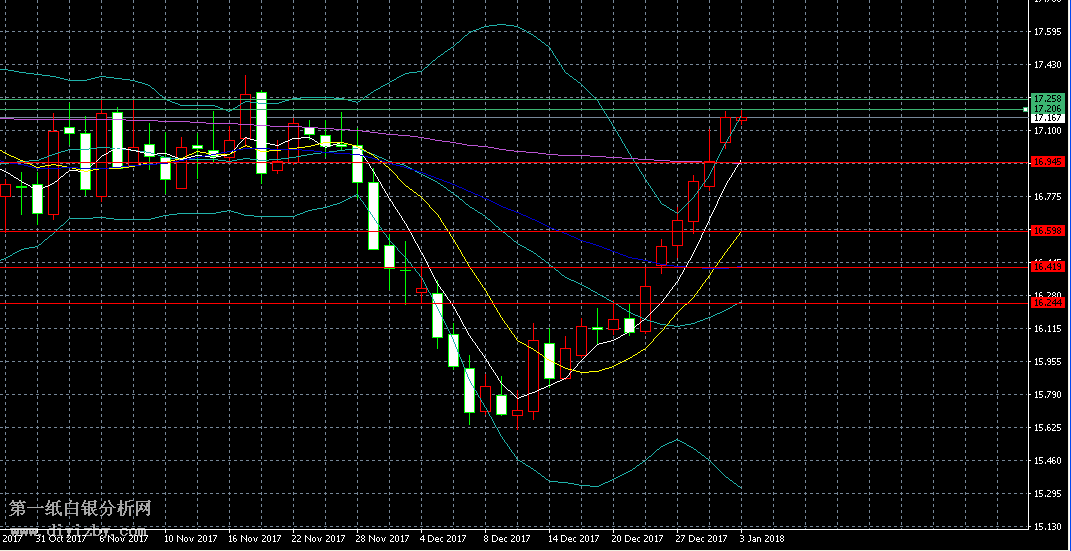Click the 15.295 value on price axis
The height and width of the screenshot is (551, 1071).
[x=1046, y=494]
